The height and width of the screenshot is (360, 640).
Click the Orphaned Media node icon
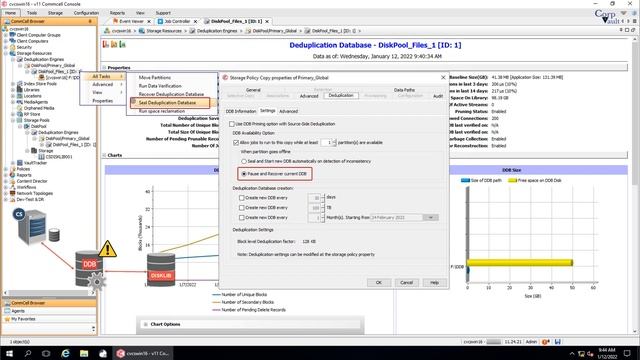point(20,108)
